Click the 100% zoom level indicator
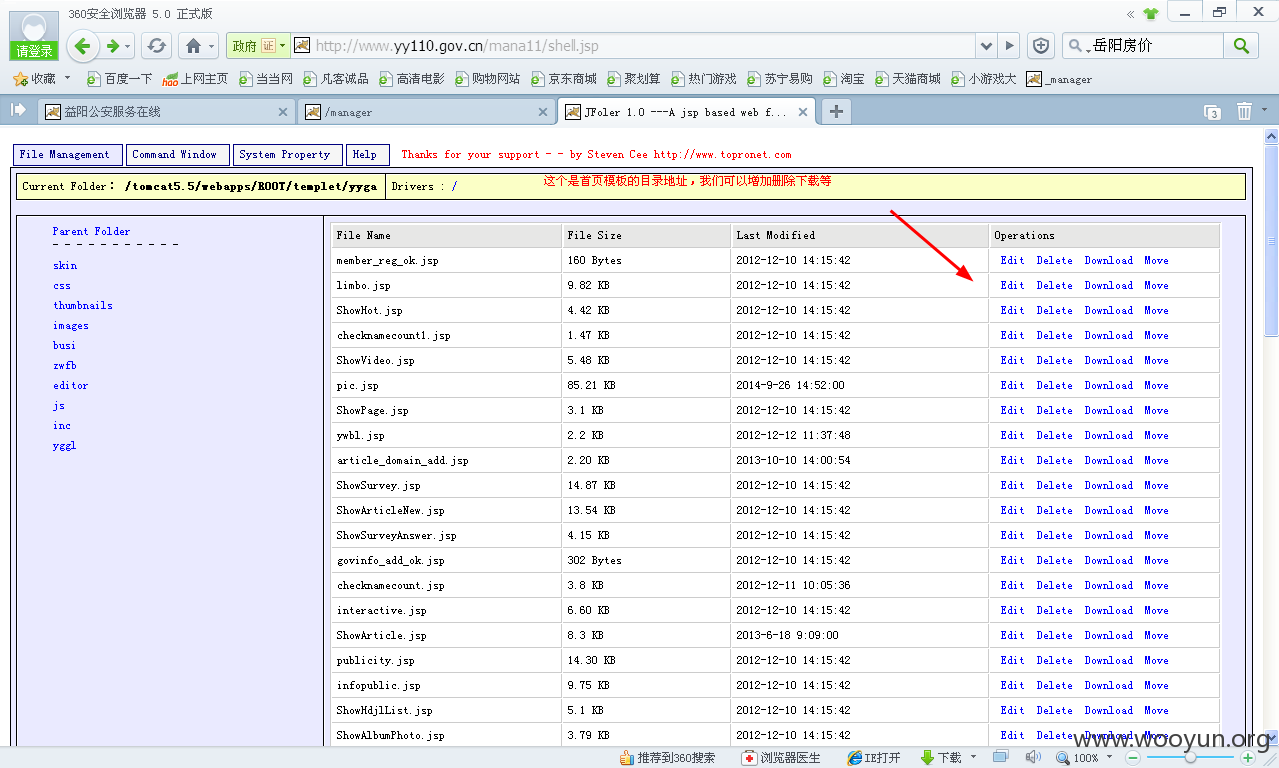The image size is (1279, 768). [x=1085, y=758]
